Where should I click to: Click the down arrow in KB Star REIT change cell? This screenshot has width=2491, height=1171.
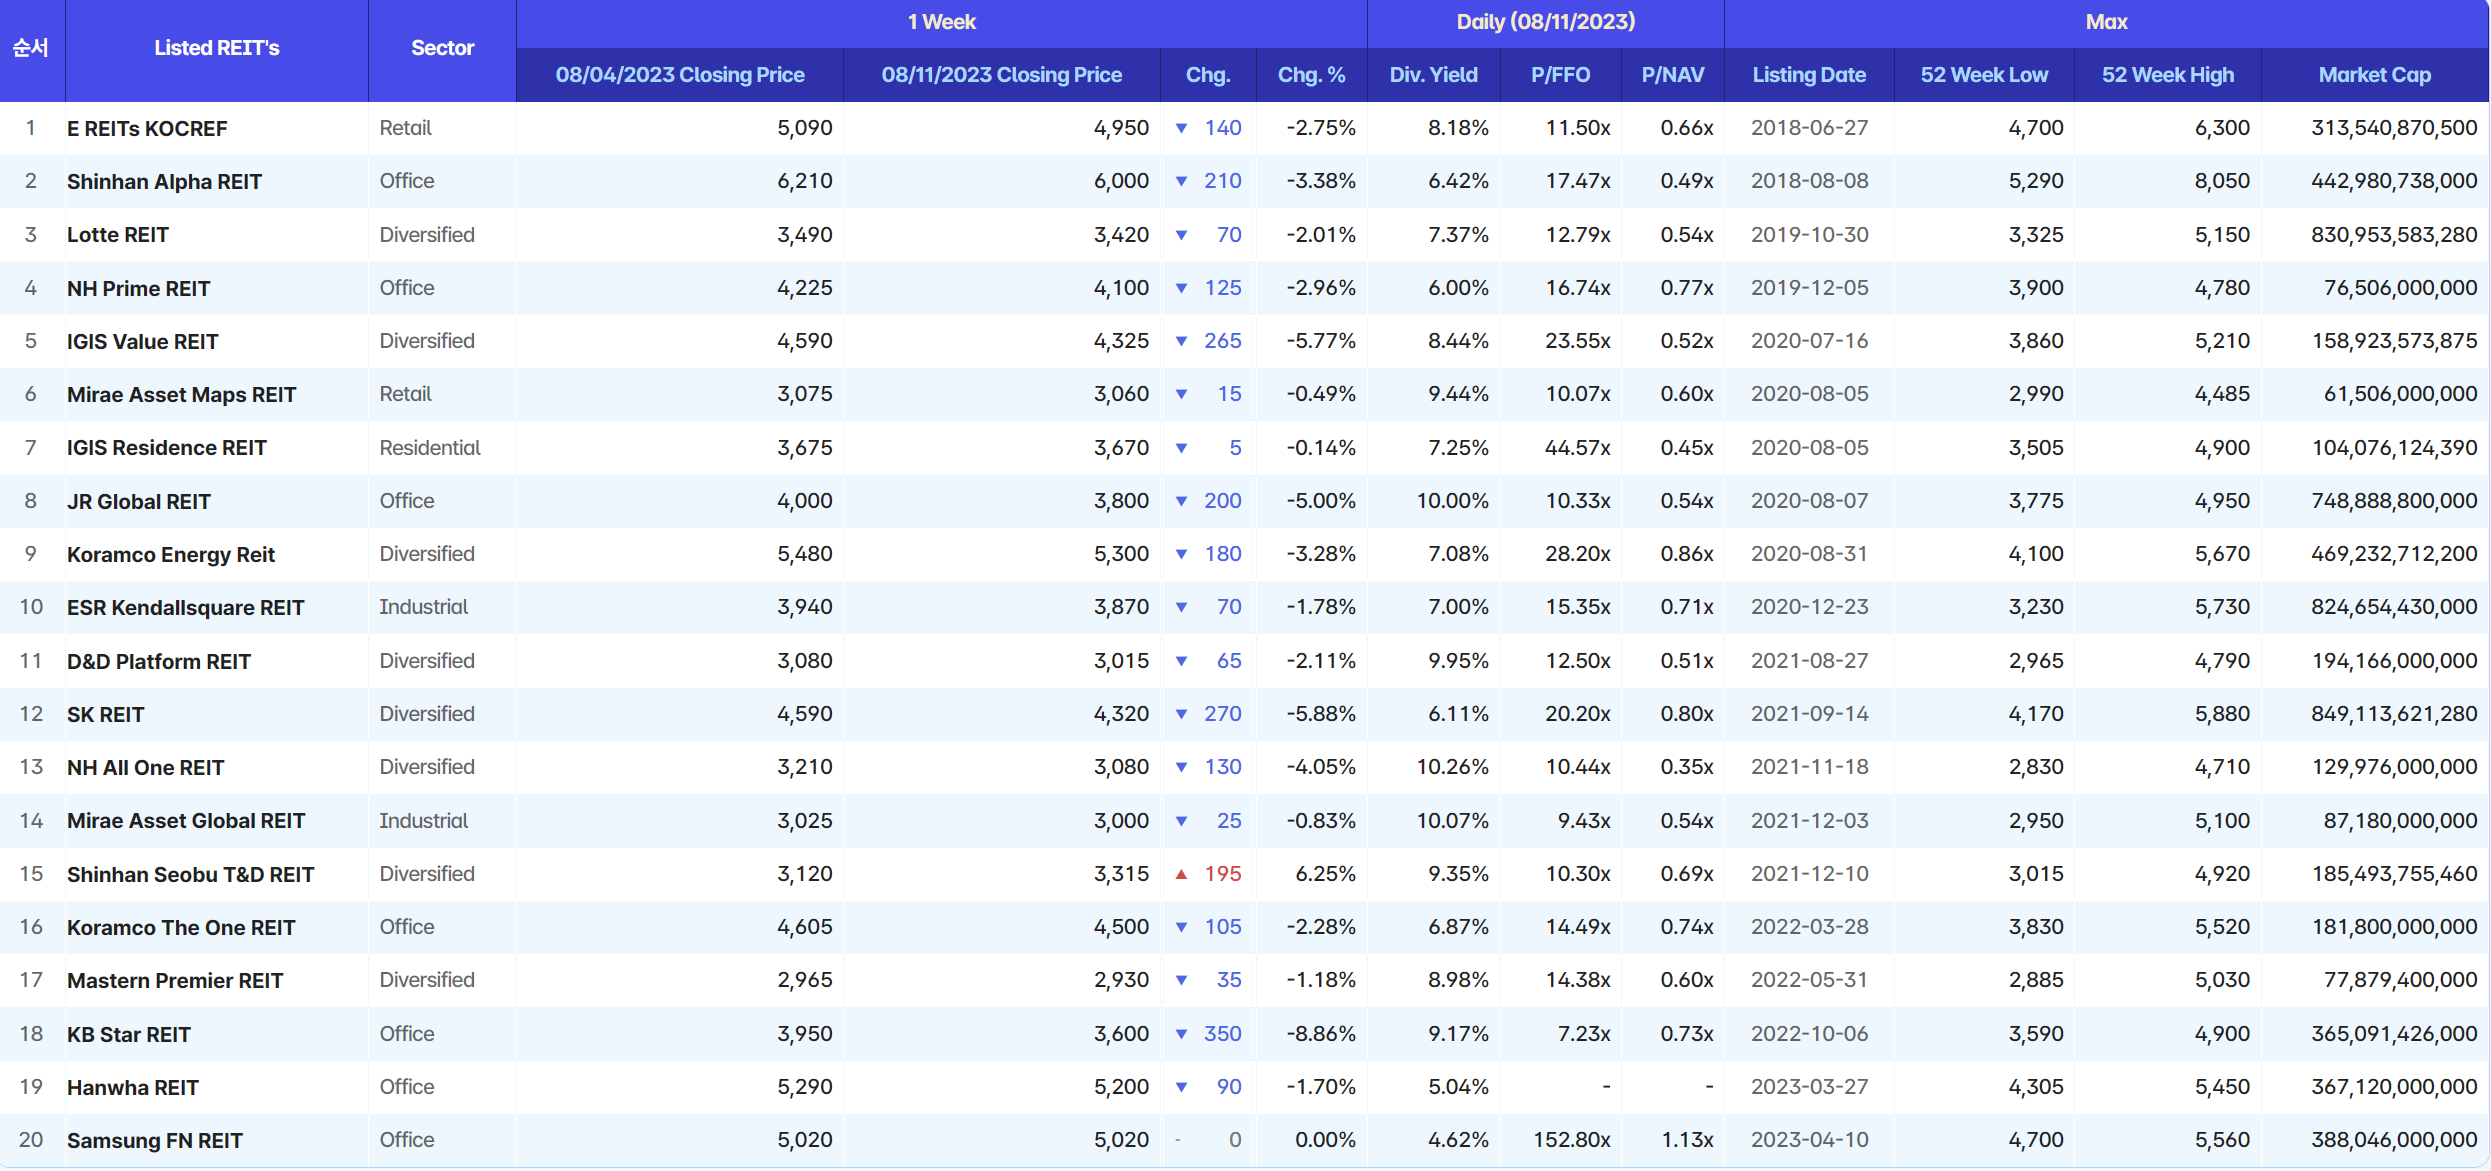pos(1181,1034)
